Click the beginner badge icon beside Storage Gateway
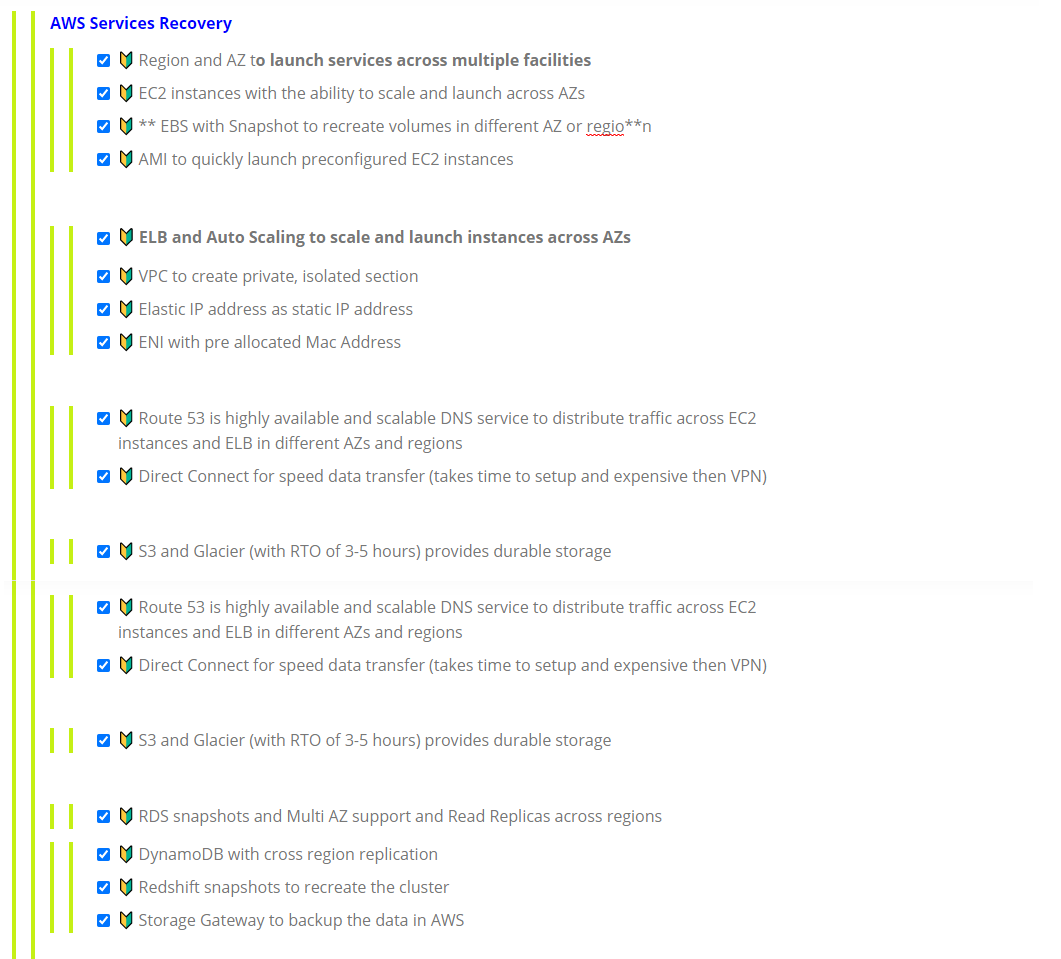Screen dimensions: 1061x959 point(126,920)
